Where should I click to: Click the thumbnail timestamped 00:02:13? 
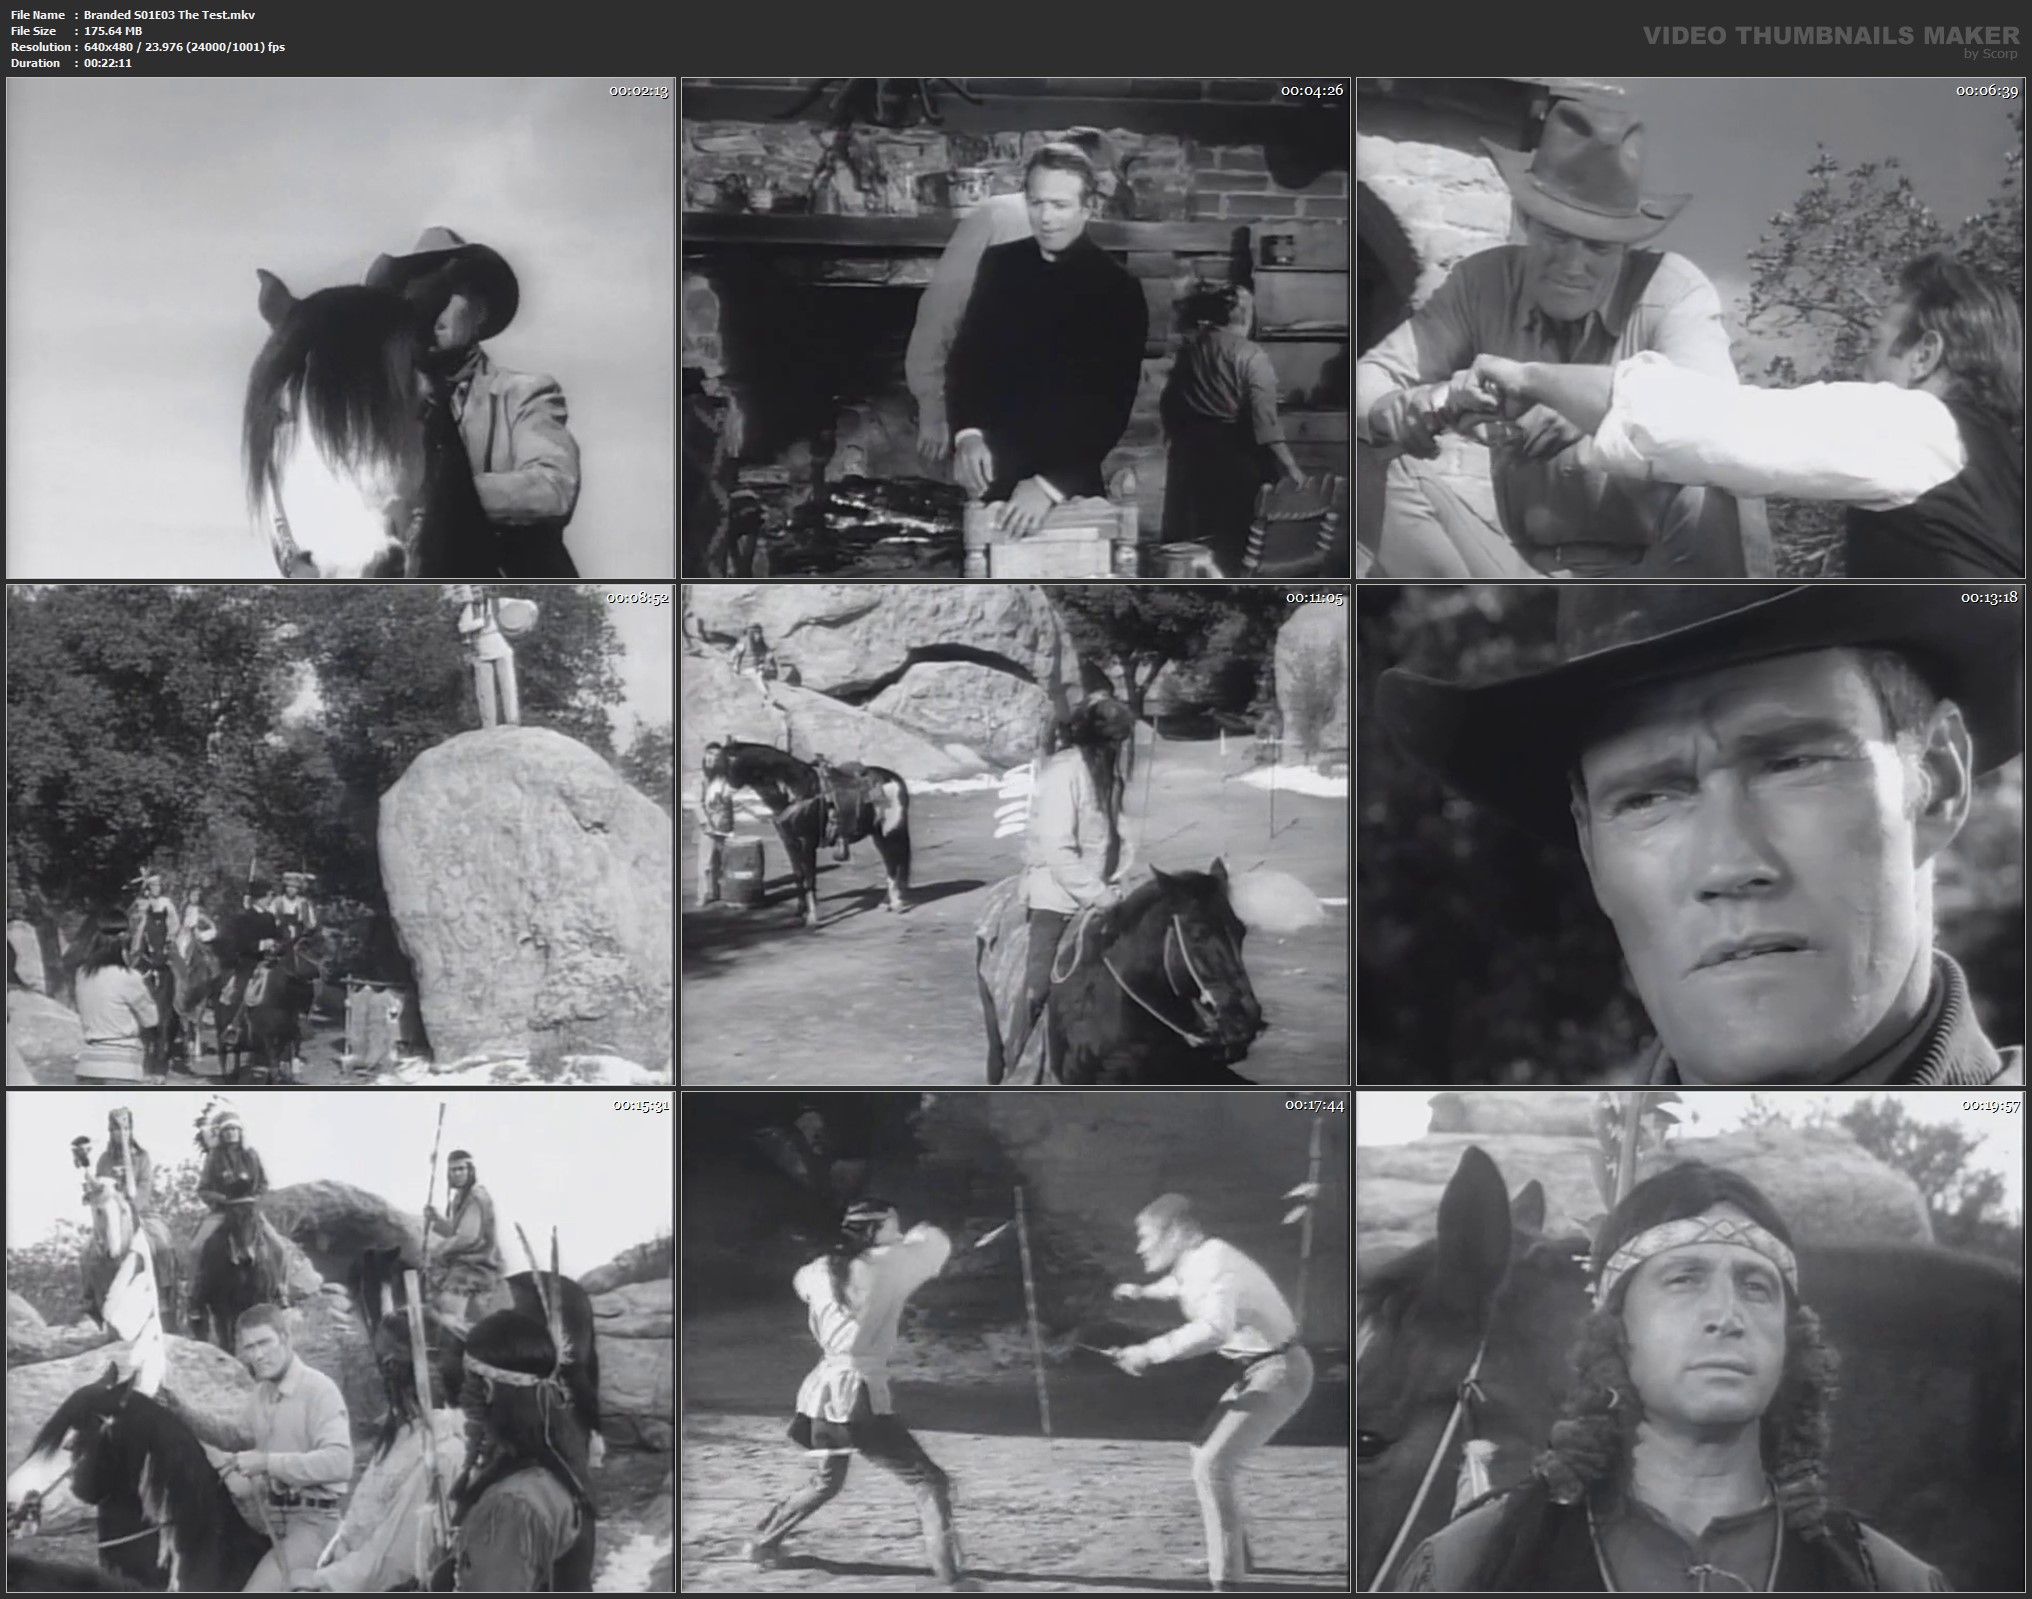(x=340, y=328)
